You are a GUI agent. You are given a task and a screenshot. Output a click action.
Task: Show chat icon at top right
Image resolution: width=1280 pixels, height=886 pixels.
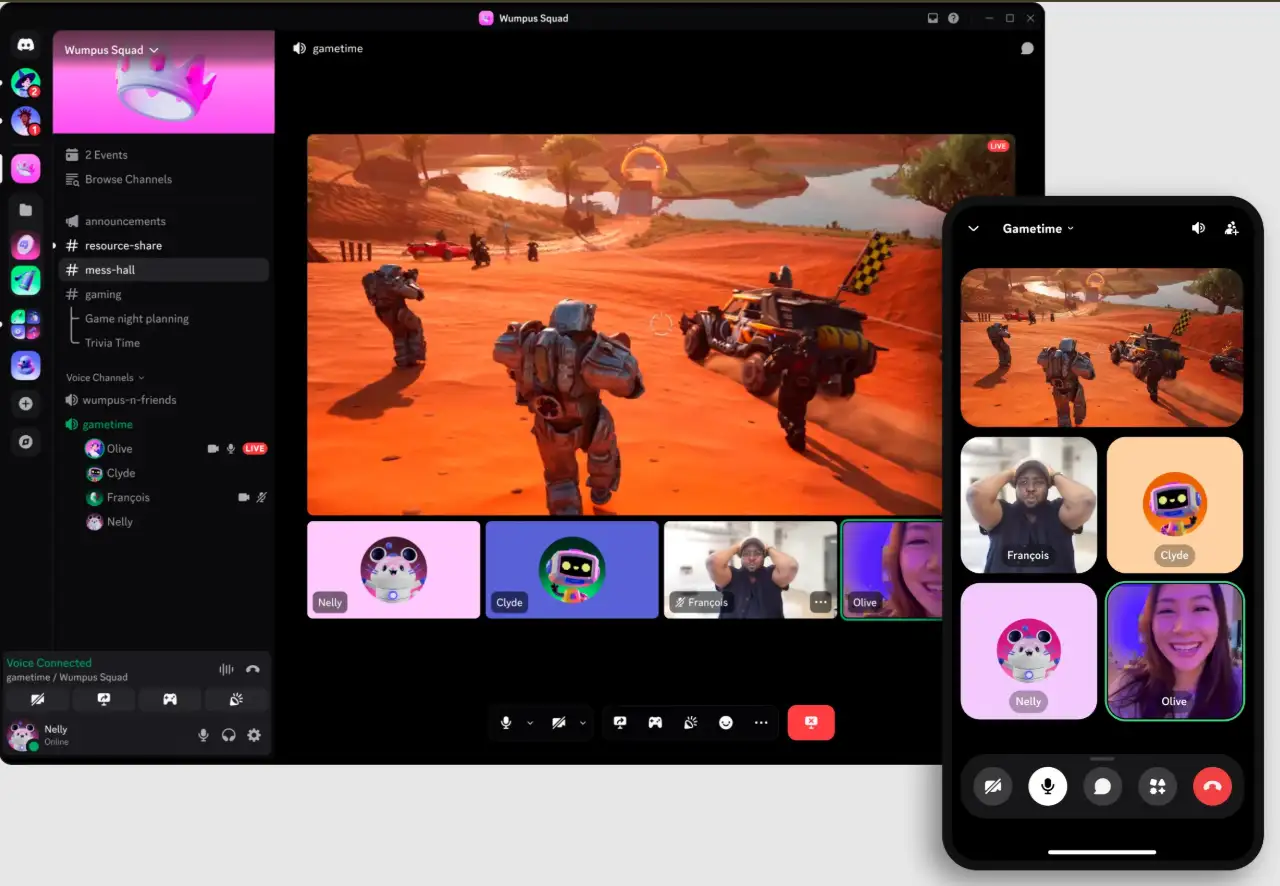click(1027, 48)
